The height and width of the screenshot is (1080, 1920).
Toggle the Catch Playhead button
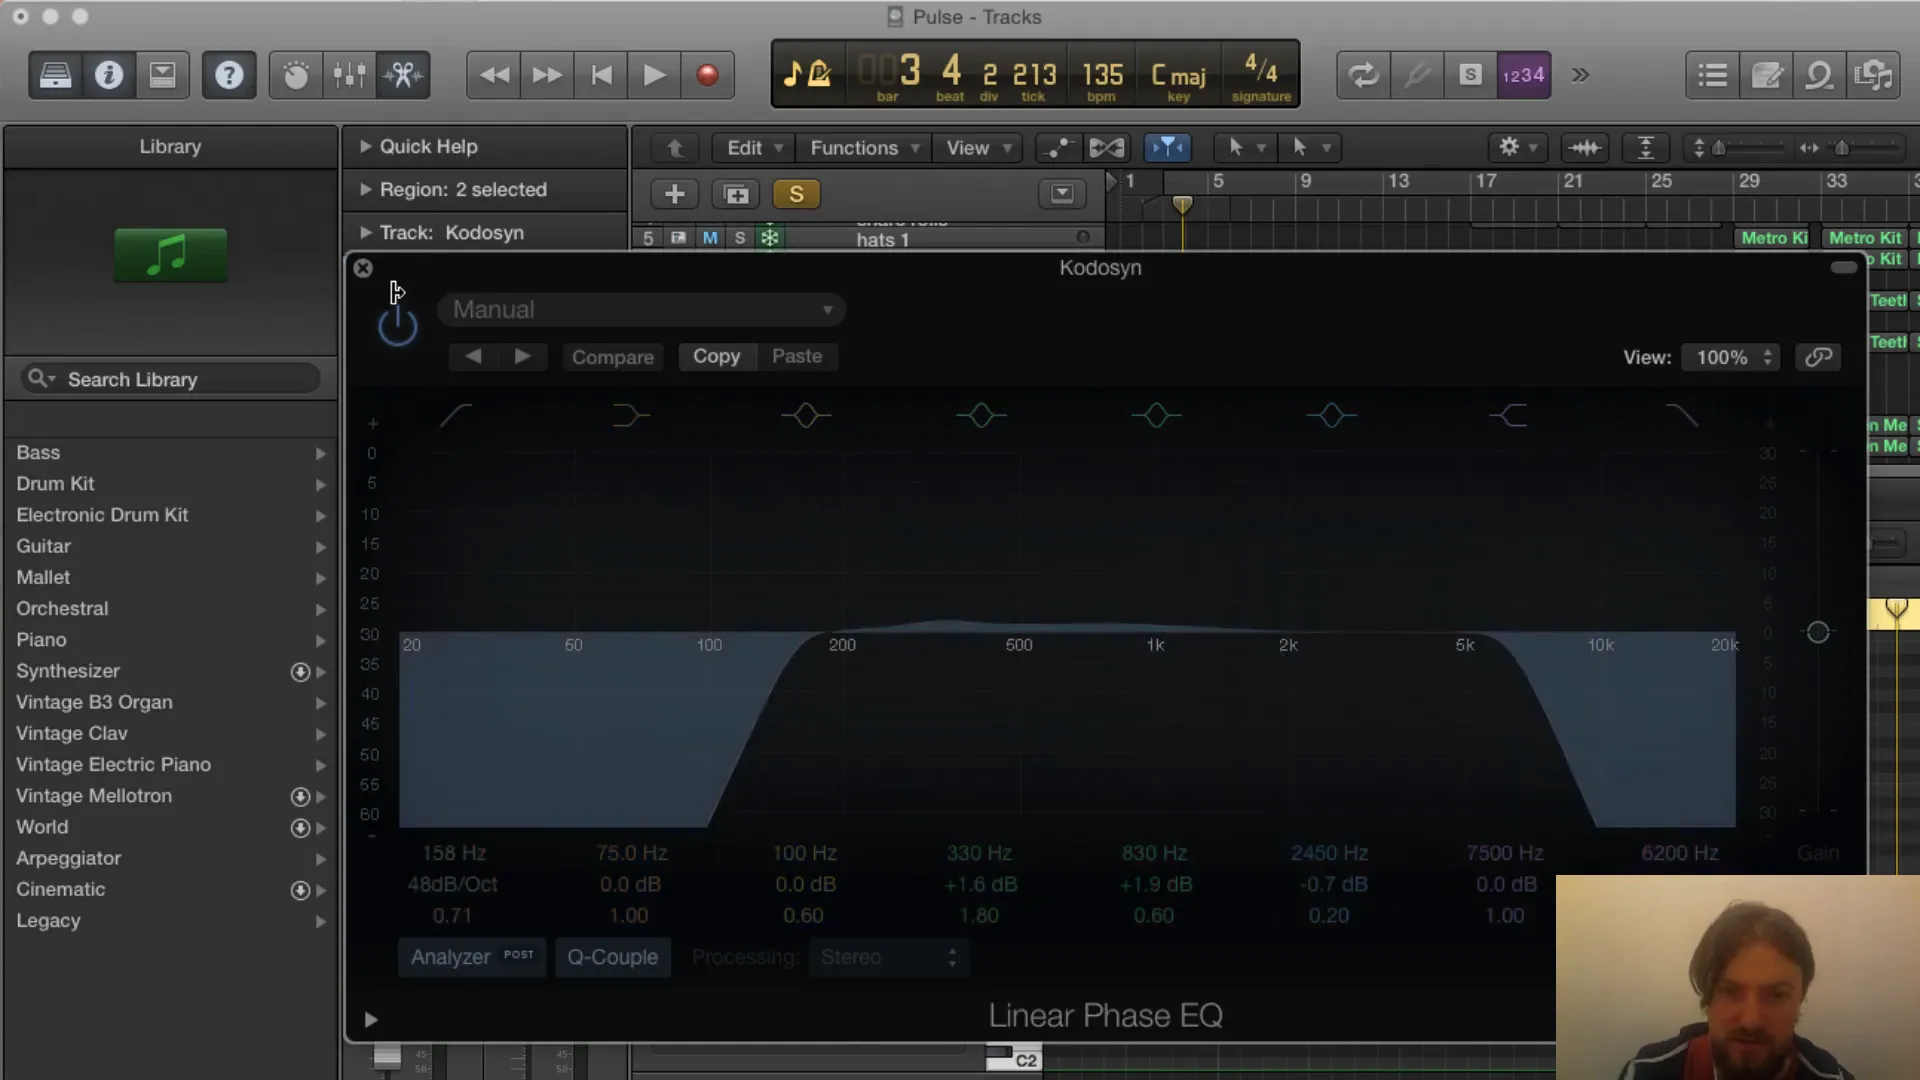tap(1167, 148)
